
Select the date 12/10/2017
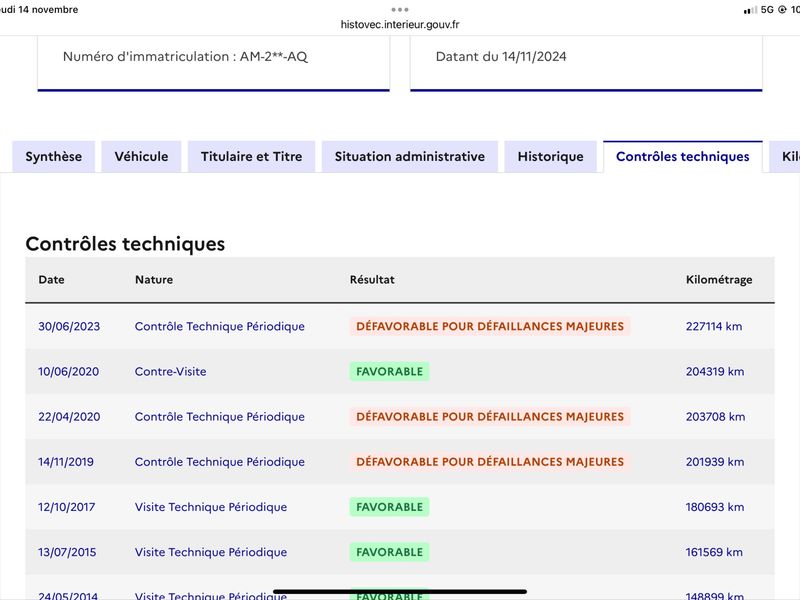tap(66, 507)
